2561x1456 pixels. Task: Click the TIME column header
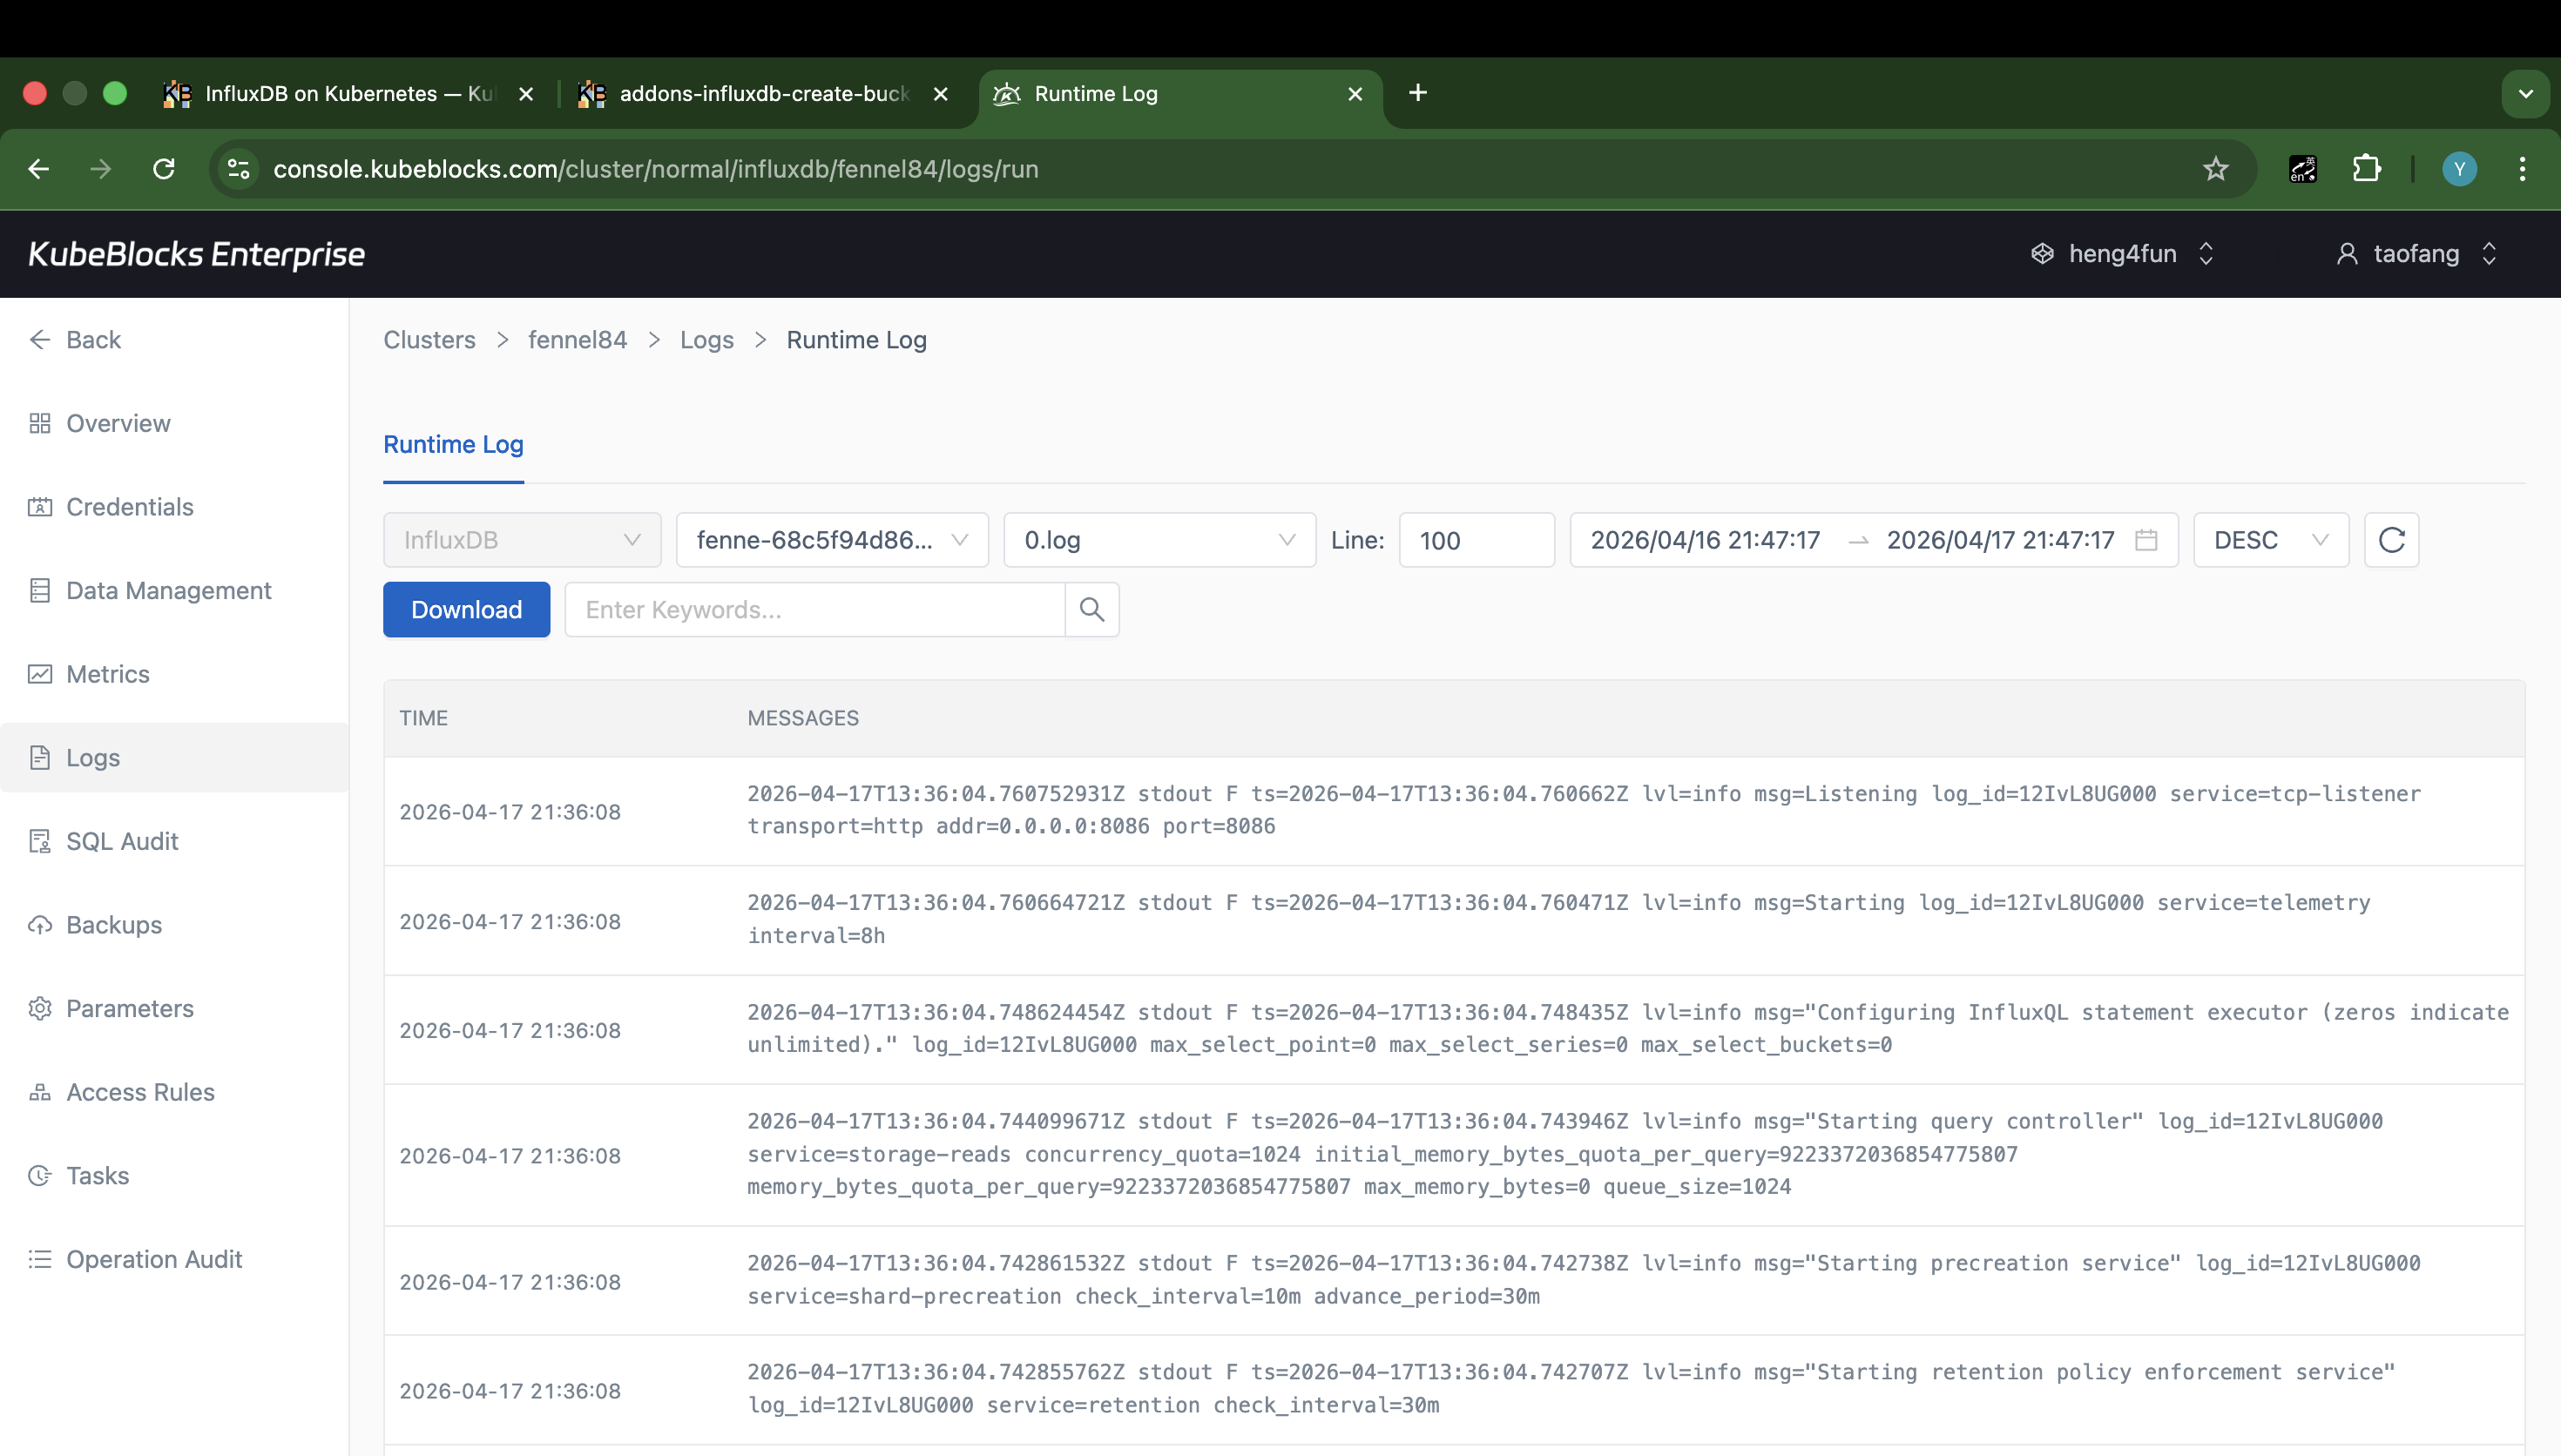(423, 718)
